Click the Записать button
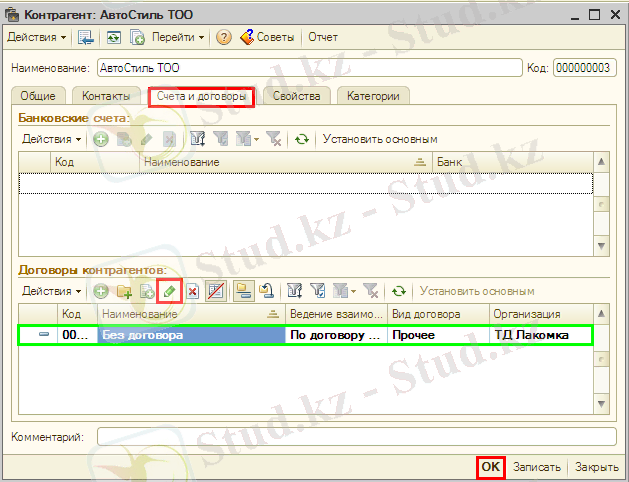This screenshot has width=629, height=482. click(x=537, y=467)
